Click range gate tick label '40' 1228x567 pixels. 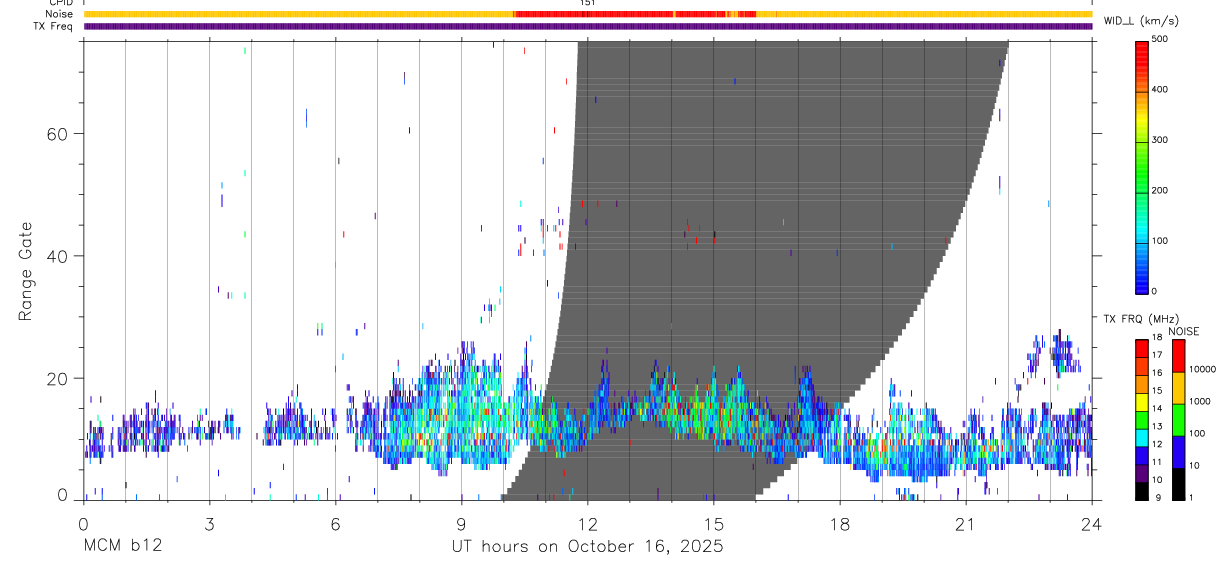point(56,256)
